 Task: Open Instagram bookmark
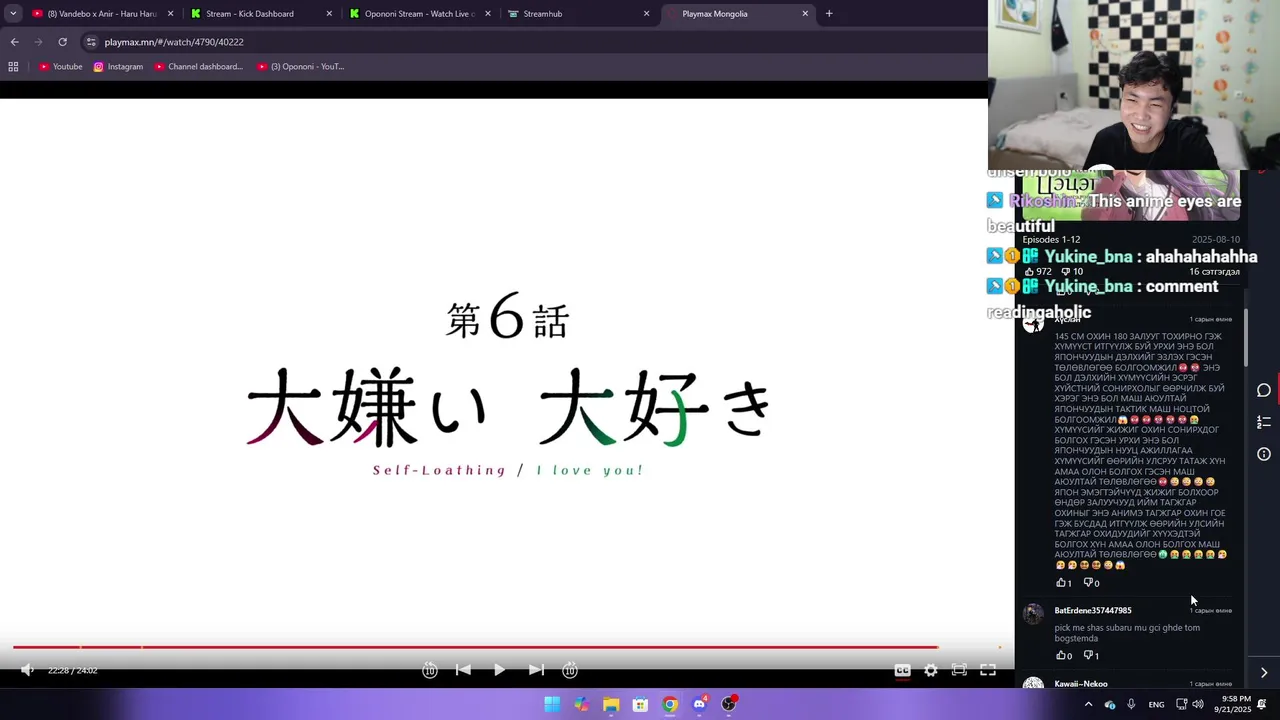(x=118, y=67)
